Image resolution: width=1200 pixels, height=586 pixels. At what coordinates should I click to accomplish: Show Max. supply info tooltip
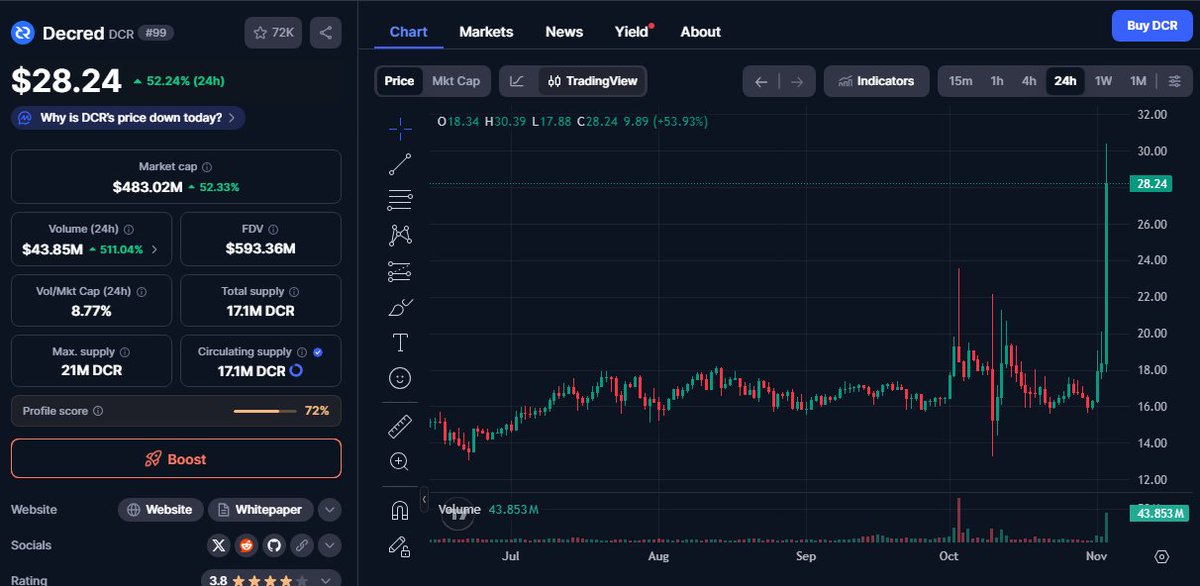pyautogui.click(x=123, y=352)
